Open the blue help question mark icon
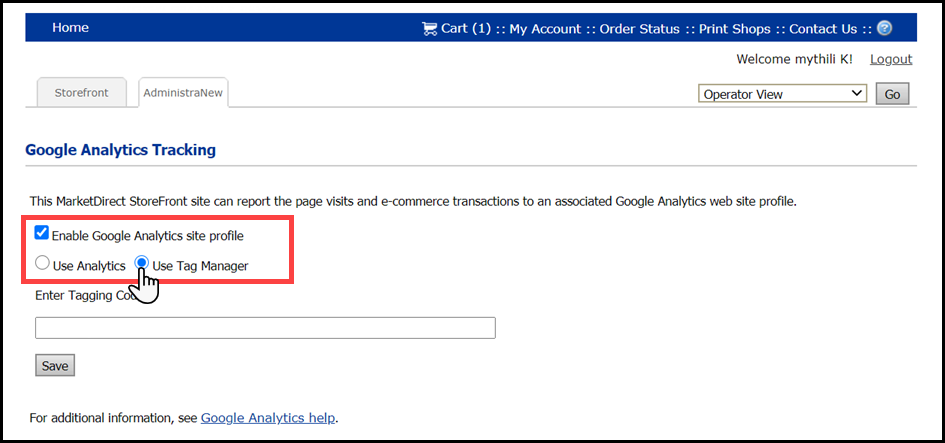 [x=884, y=28]
